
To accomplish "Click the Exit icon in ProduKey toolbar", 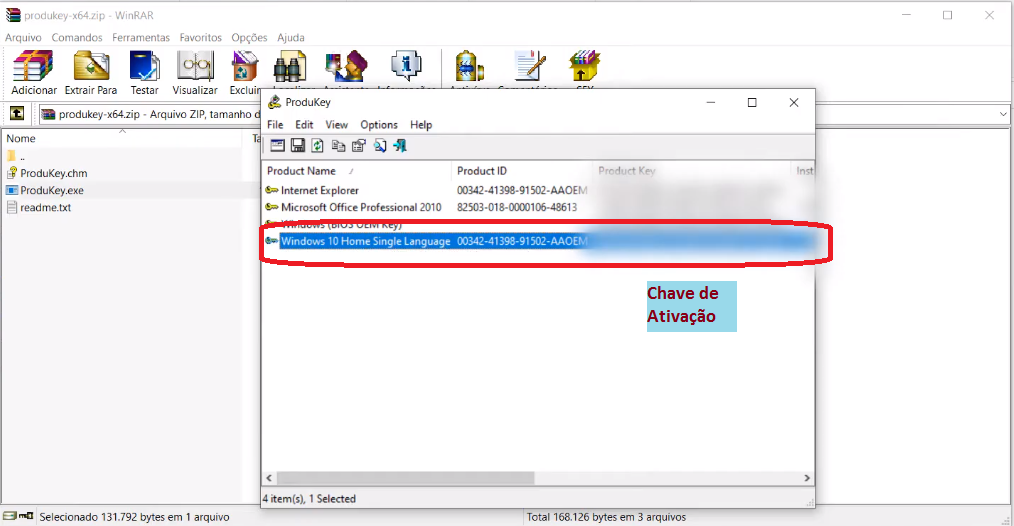I will tap(400, 146).
